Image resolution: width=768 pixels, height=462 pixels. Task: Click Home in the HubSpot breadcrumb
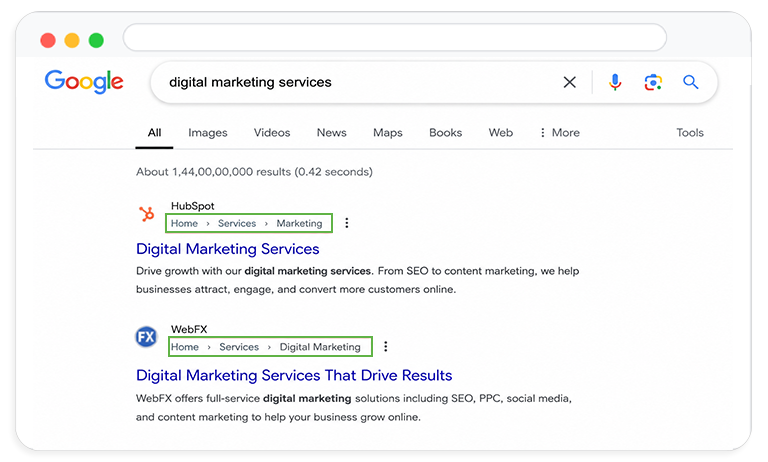pos(184,223)
